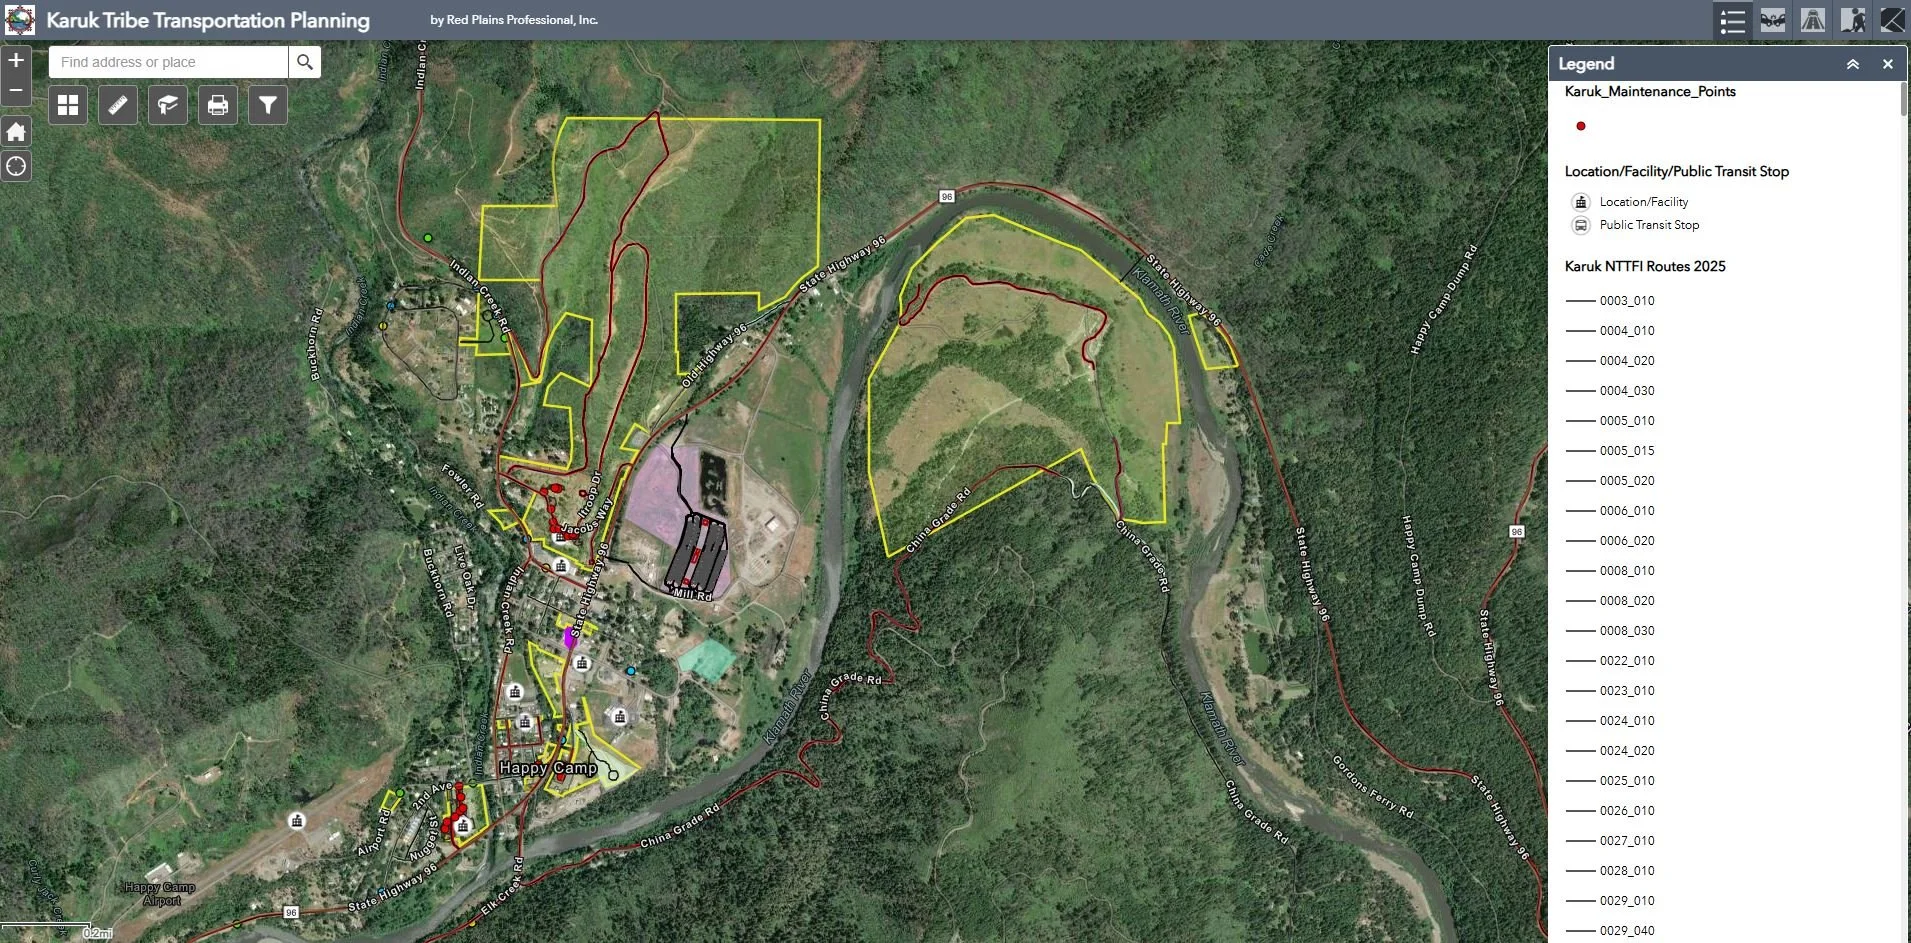Viewport: 1911px width, 943px height.
Task: Close the Legend panel
Action: coord(1887,64)
